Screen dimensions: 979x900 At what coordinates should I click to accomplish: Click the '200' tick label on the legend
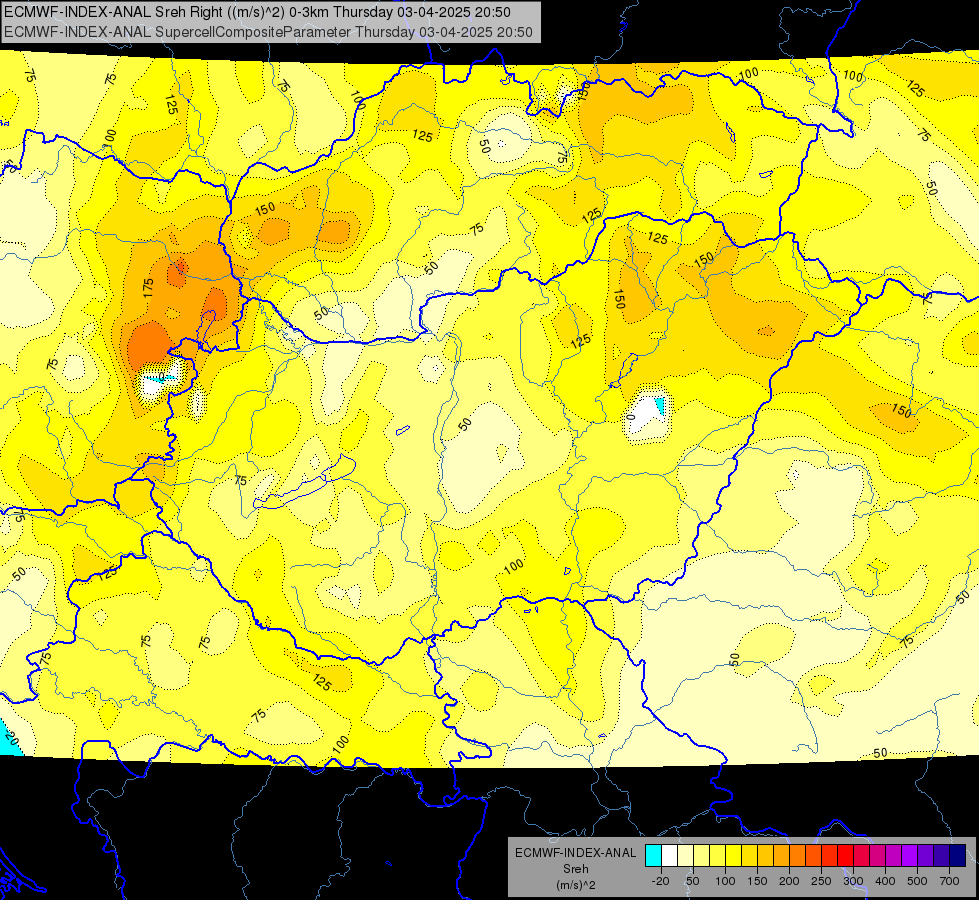point(789,881)
